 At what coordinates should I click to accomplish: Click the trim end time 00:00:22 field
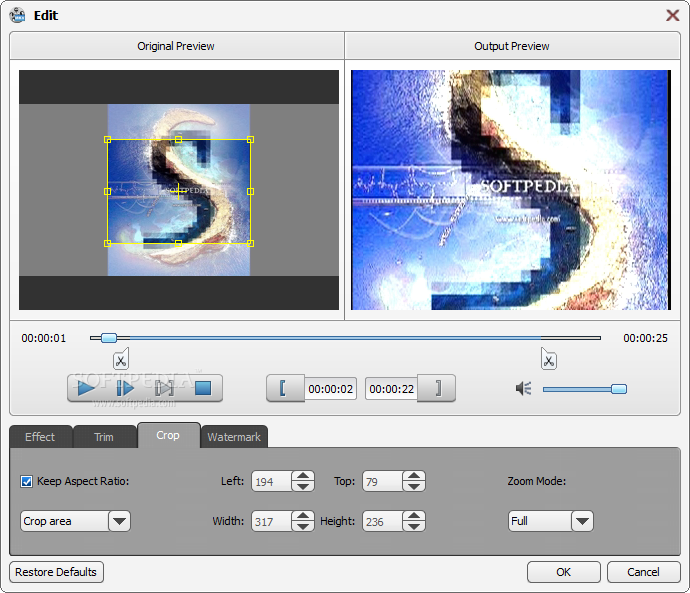coord(391,389)
